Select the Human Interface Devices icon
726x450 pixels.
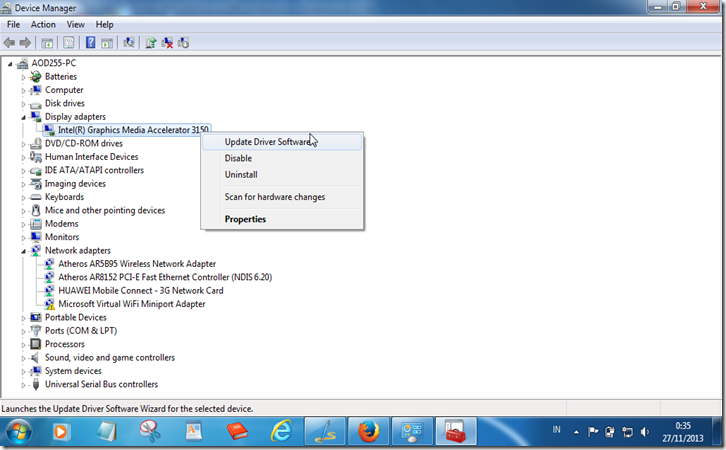[x=36, y=157]
